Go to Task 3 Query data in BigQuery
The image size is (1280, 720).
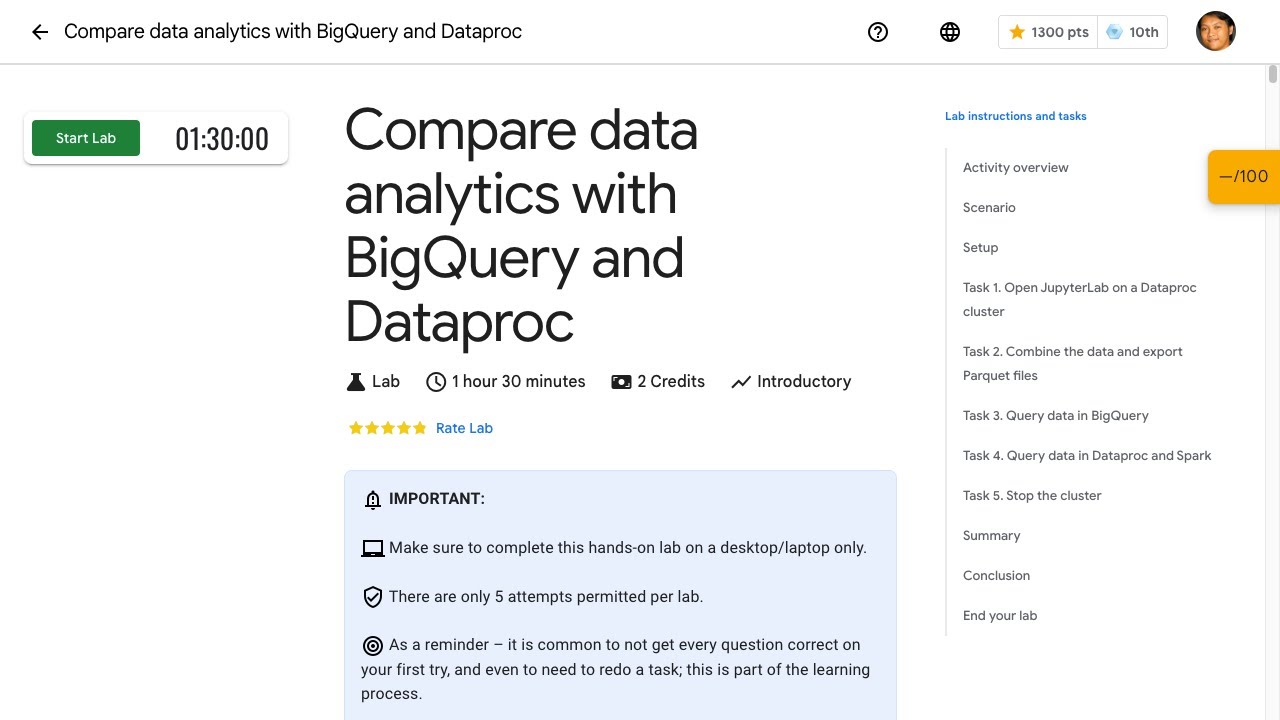(x=1056, y=415)
